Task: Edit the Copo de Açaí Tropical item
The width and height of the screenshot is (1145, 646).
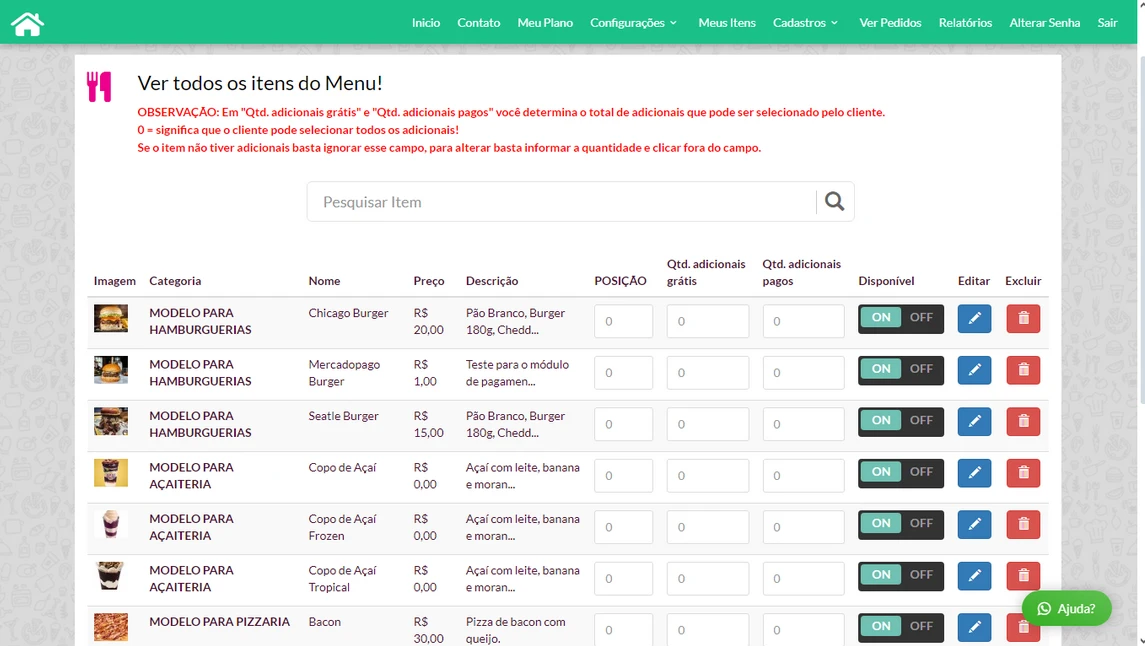Action: pyautogui.click(x=974, y=576)
